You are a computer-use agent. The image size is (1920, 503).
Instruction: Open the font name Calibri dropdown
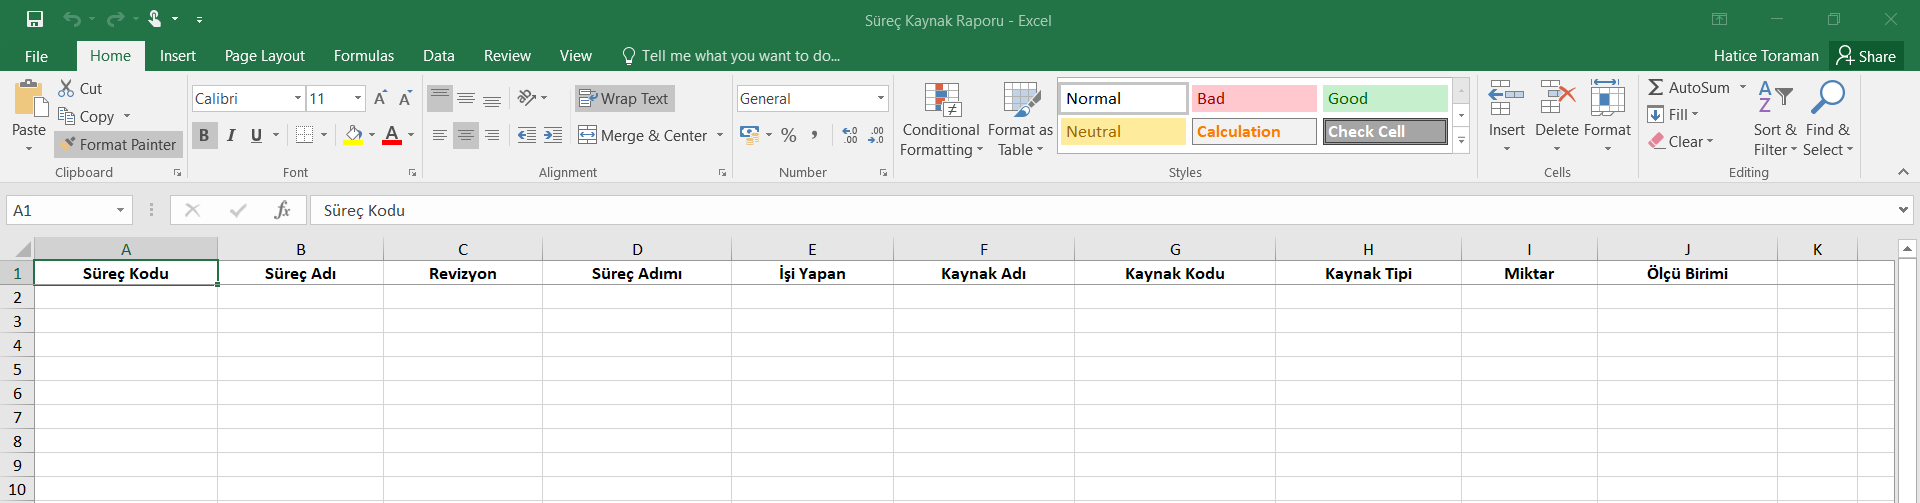(298, 98)
